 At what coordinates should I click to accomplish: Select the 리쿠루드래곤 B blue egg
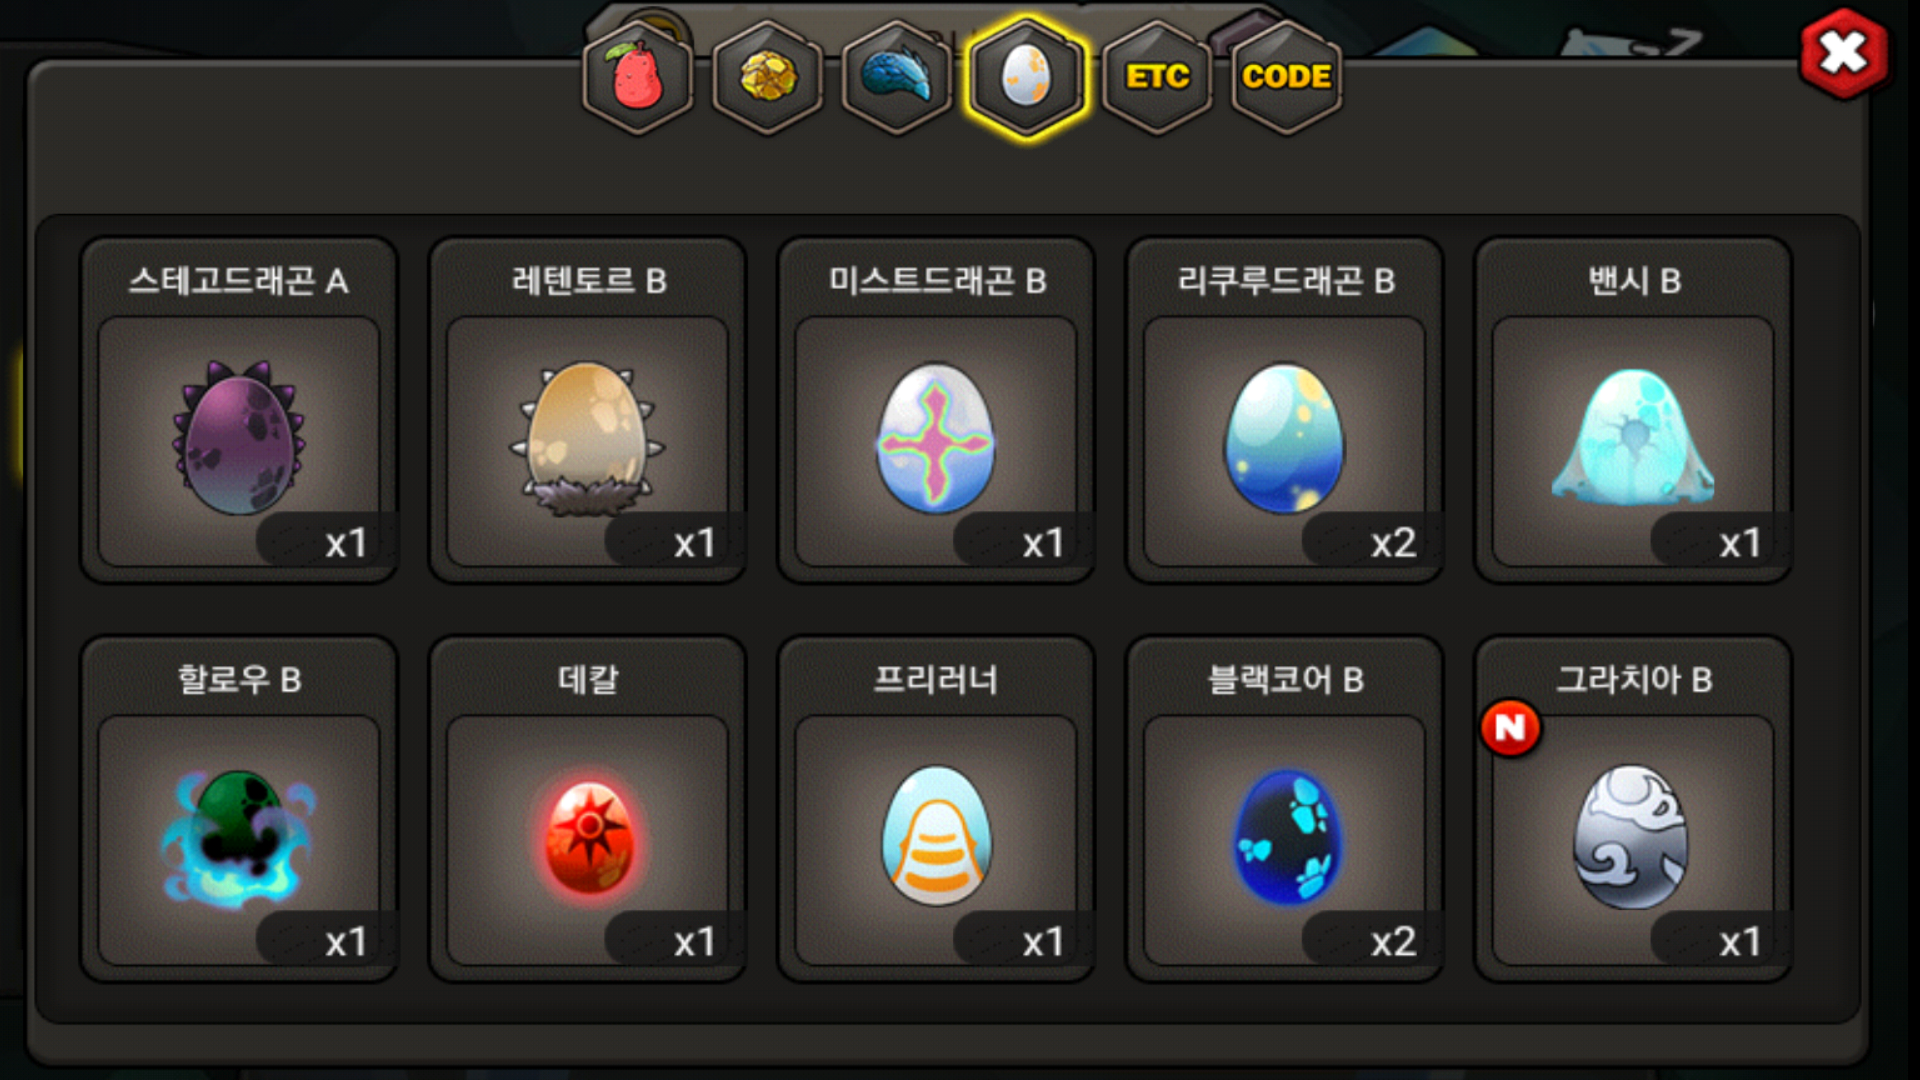coord(1285,438)
